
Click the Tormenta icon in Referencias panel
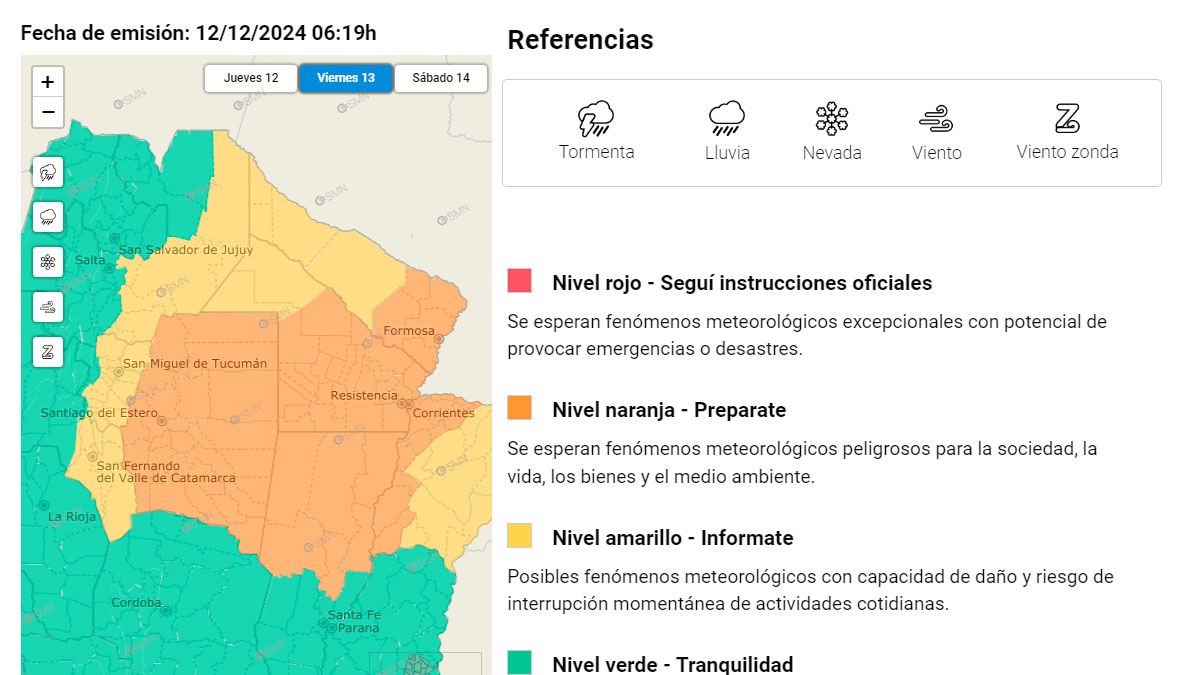(x=597, y=119)
